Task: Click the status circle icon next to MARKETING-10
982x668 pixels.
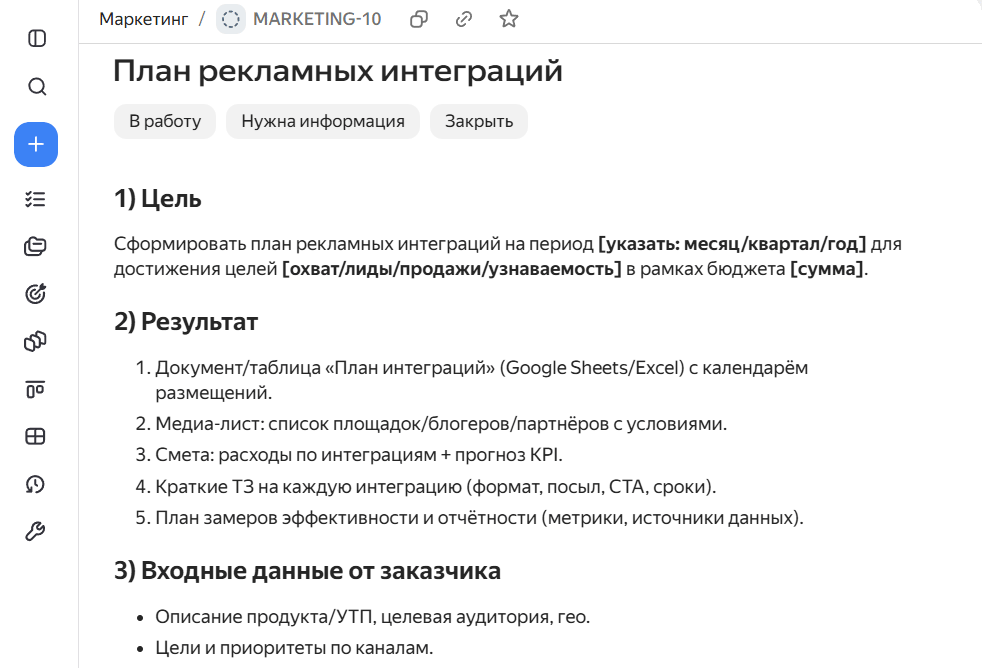Action: click(230, 19)
